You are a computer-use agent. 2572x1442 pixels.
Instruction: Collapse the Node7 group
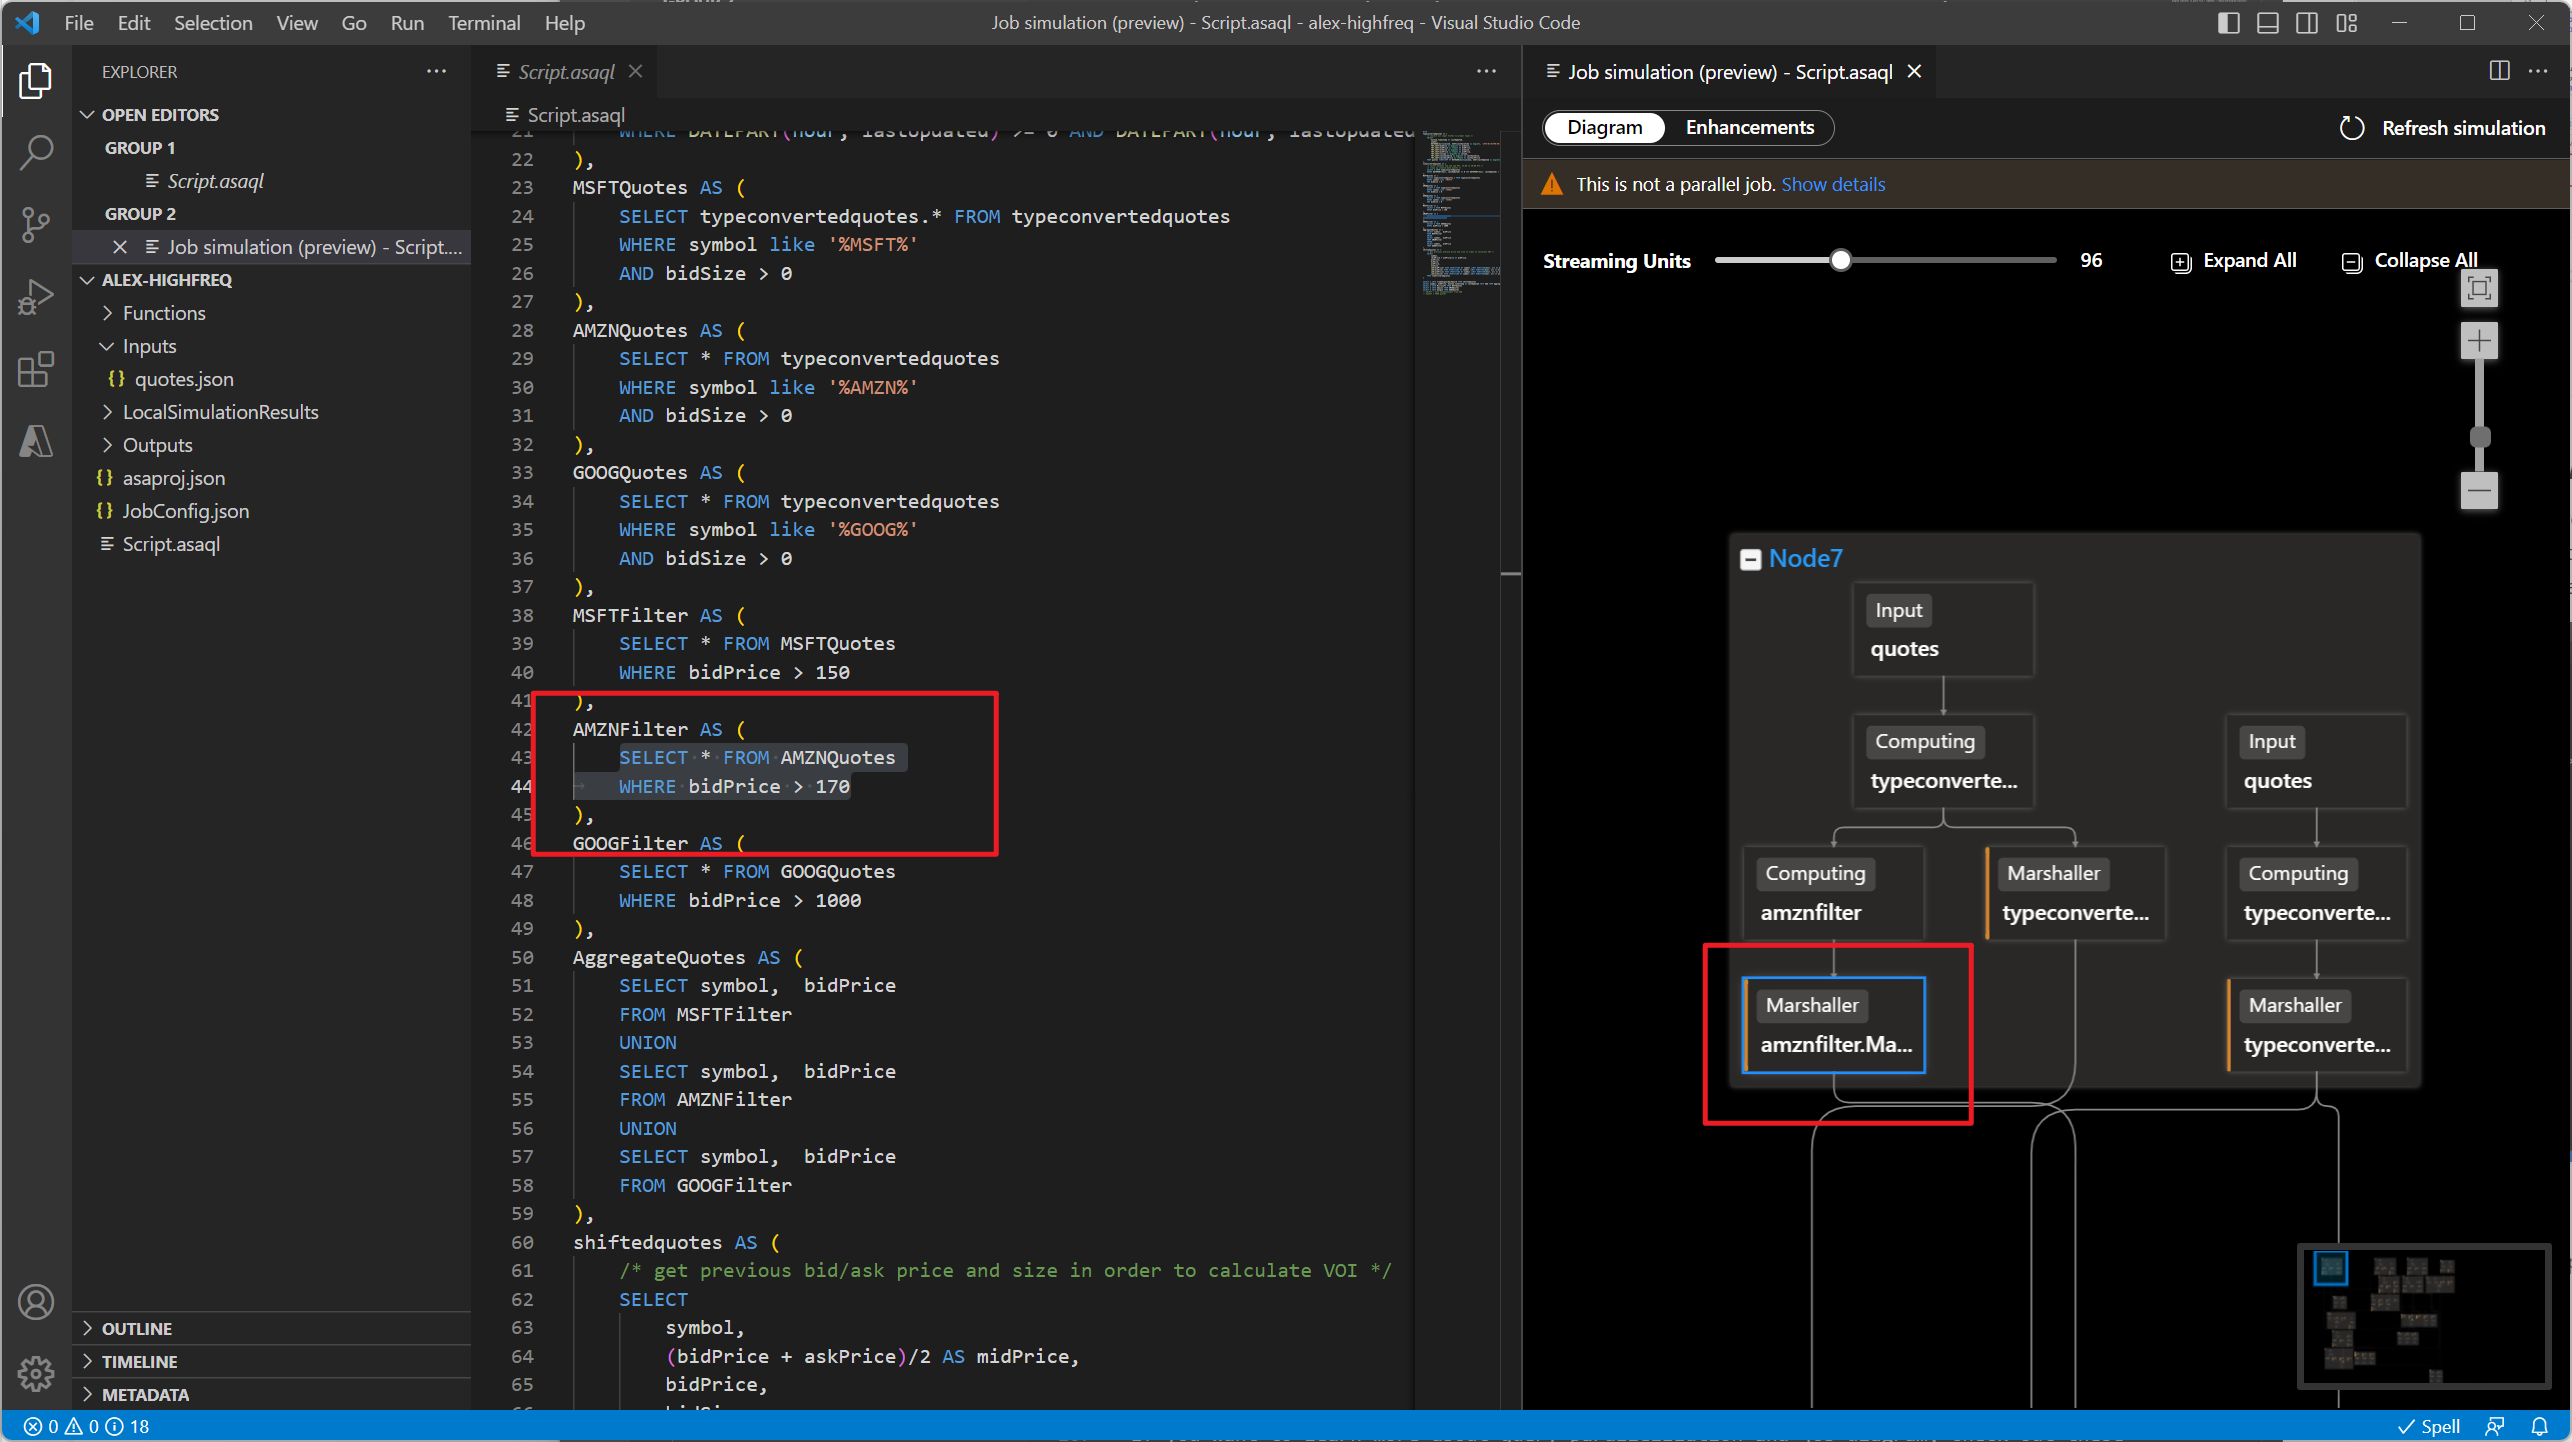point(1750,559)
